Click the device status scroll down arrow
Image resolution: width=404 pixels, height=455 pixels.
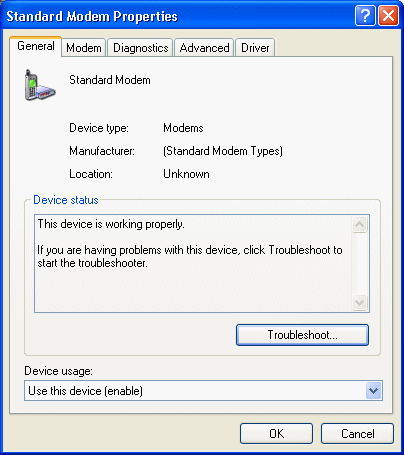pyautogui.click(x=359, y=302)
